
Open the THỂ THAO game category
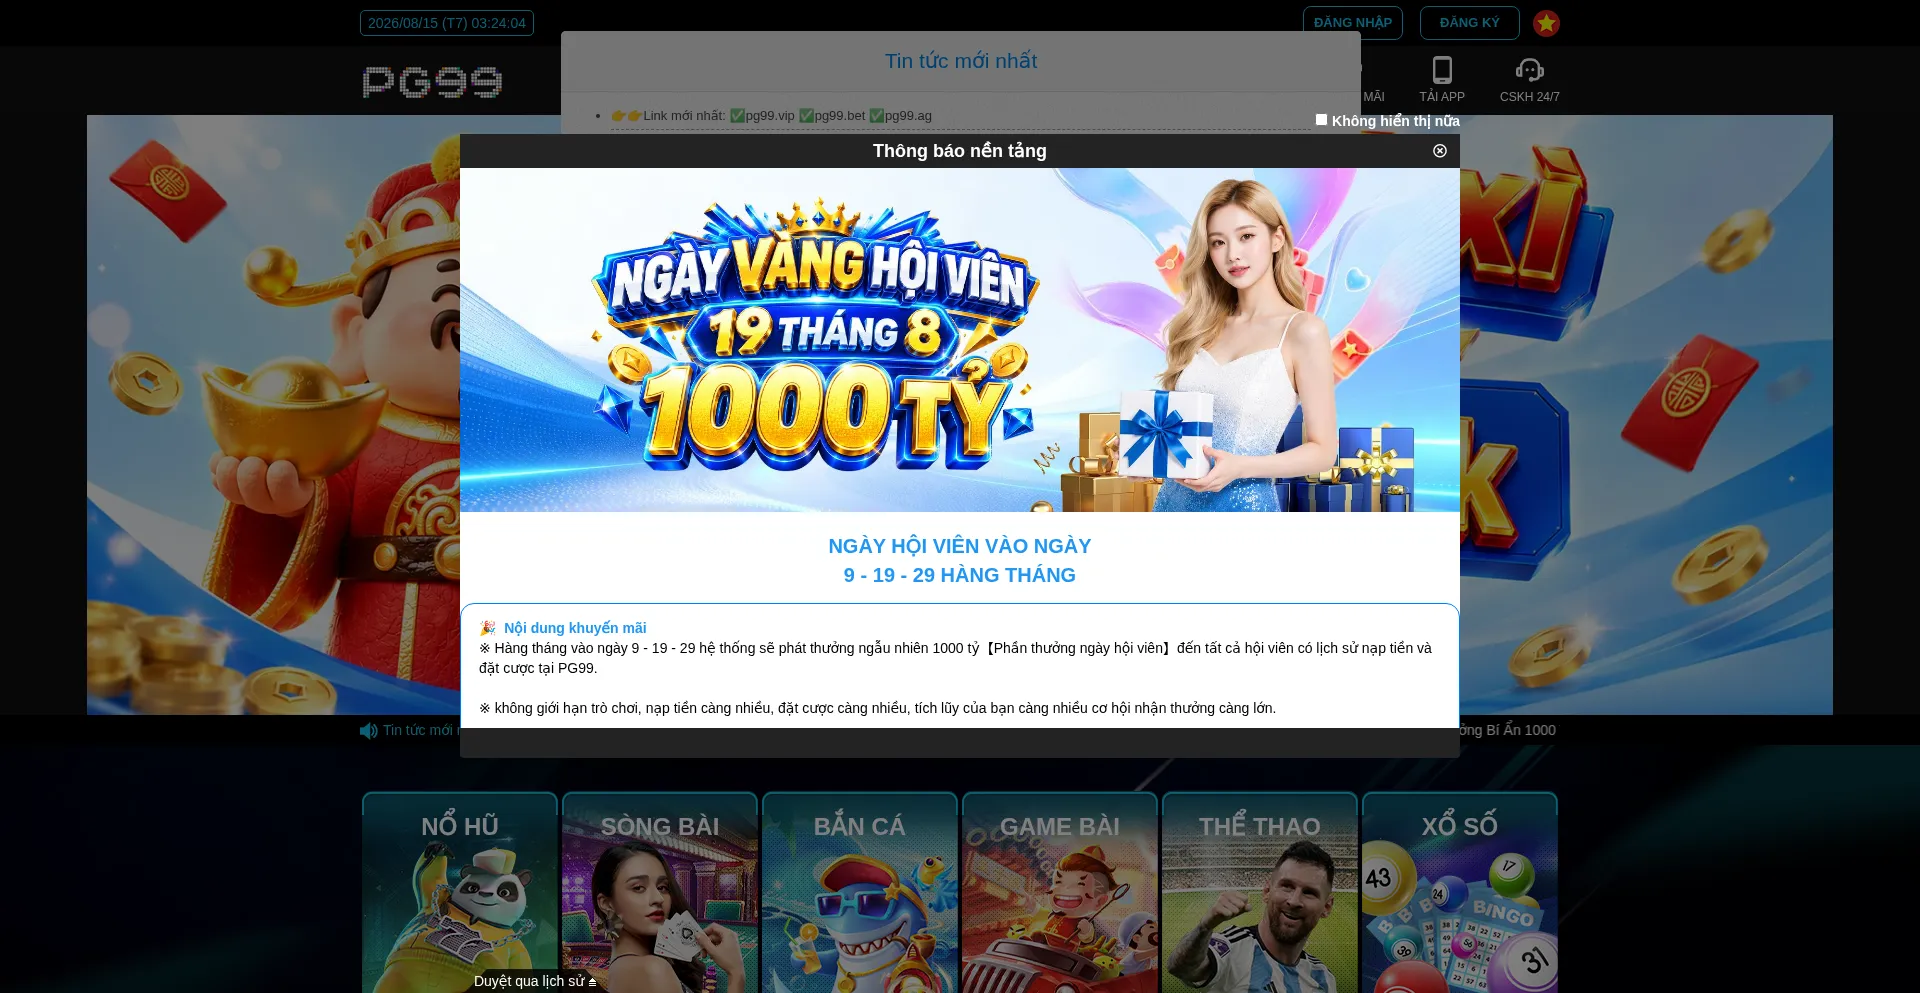[1260, 892]
